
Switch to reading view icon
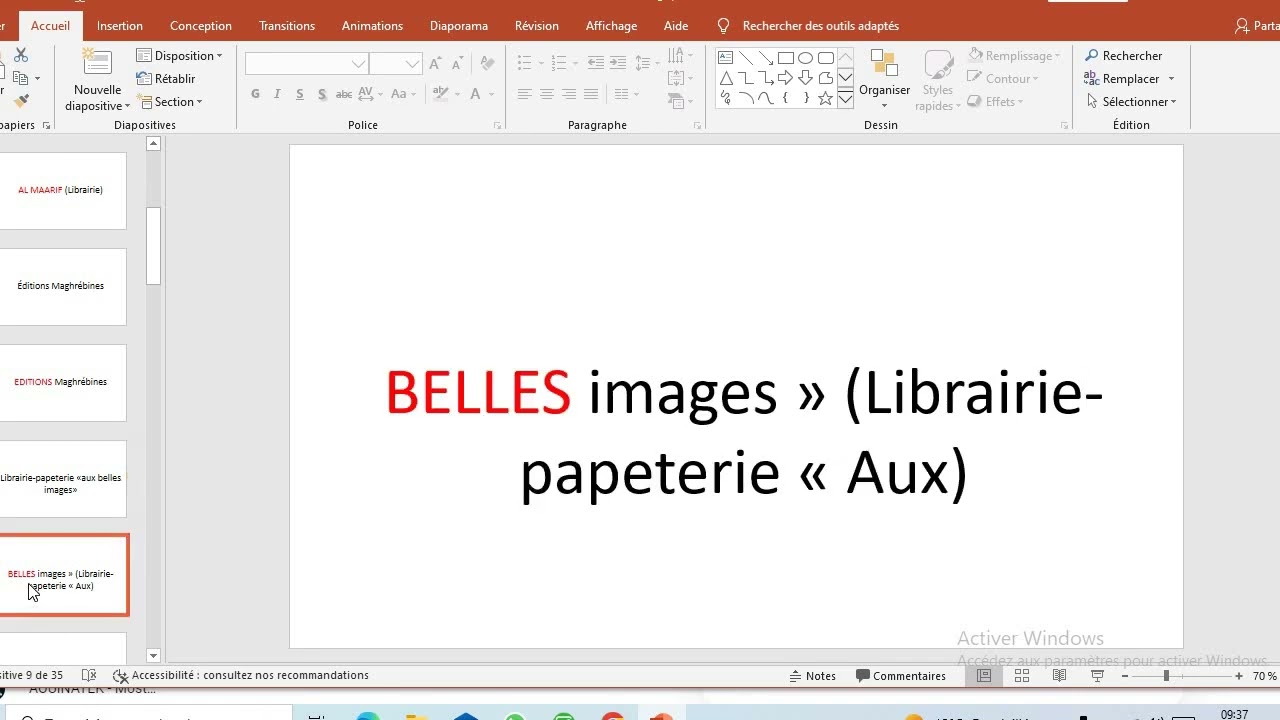[x=1059, y=676]
